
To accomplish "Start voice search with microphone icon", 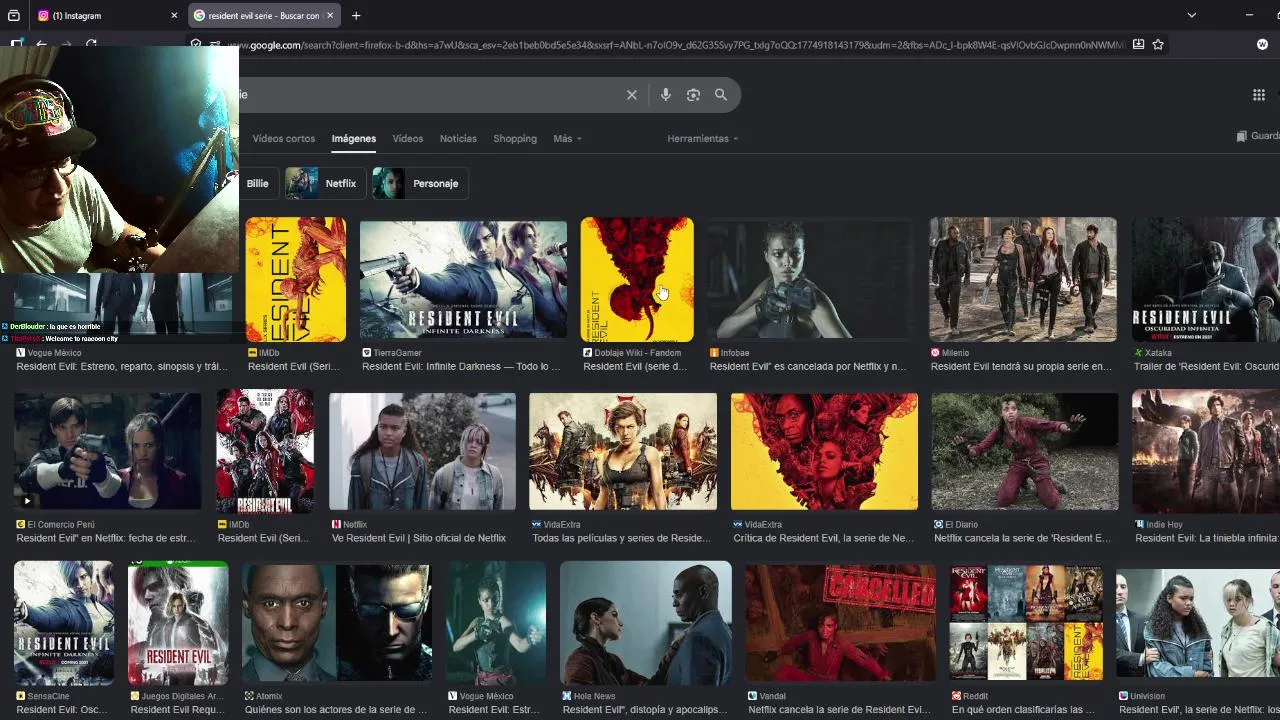I will pyautogui.click(x=665, y=95).
